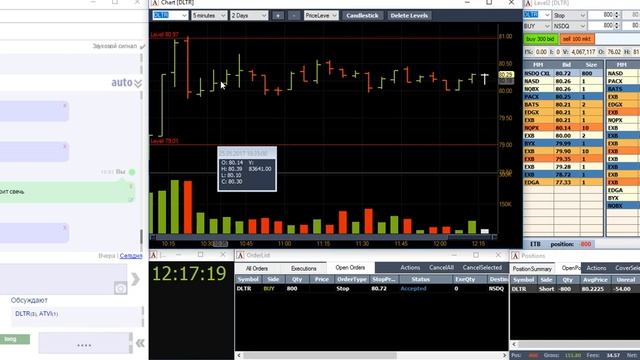This screenshot has width=640, height=360.
Task: Click the Delete Levels button
Action: point(409,16)
